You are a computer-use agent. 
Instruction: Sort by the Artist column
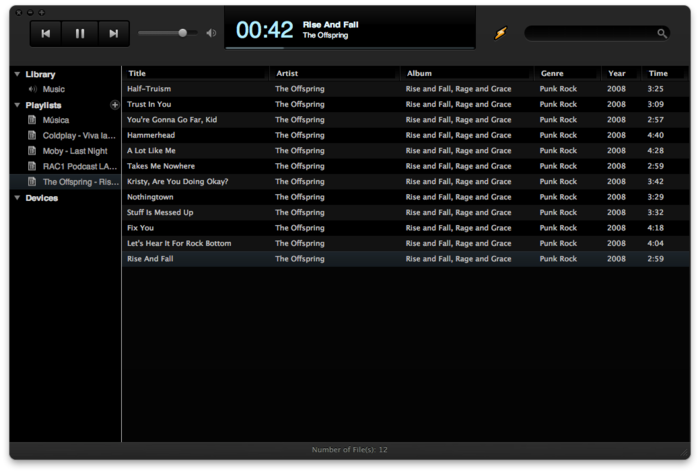coord(335,73)
